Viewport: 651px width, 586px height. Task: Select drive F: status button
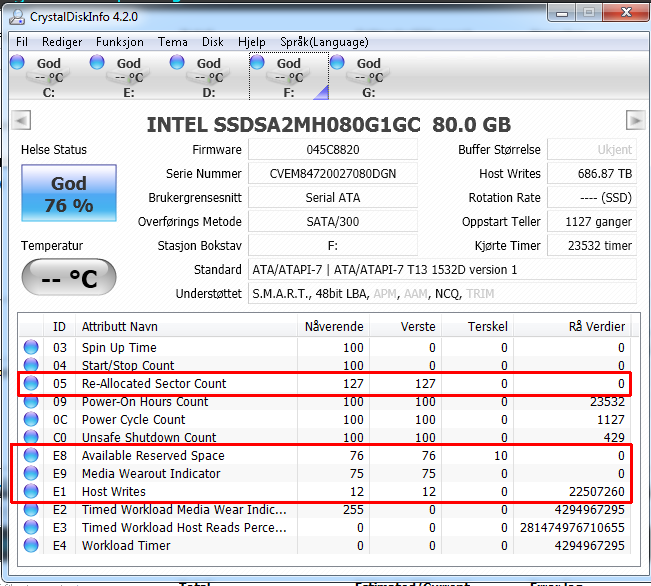(289, 76)
